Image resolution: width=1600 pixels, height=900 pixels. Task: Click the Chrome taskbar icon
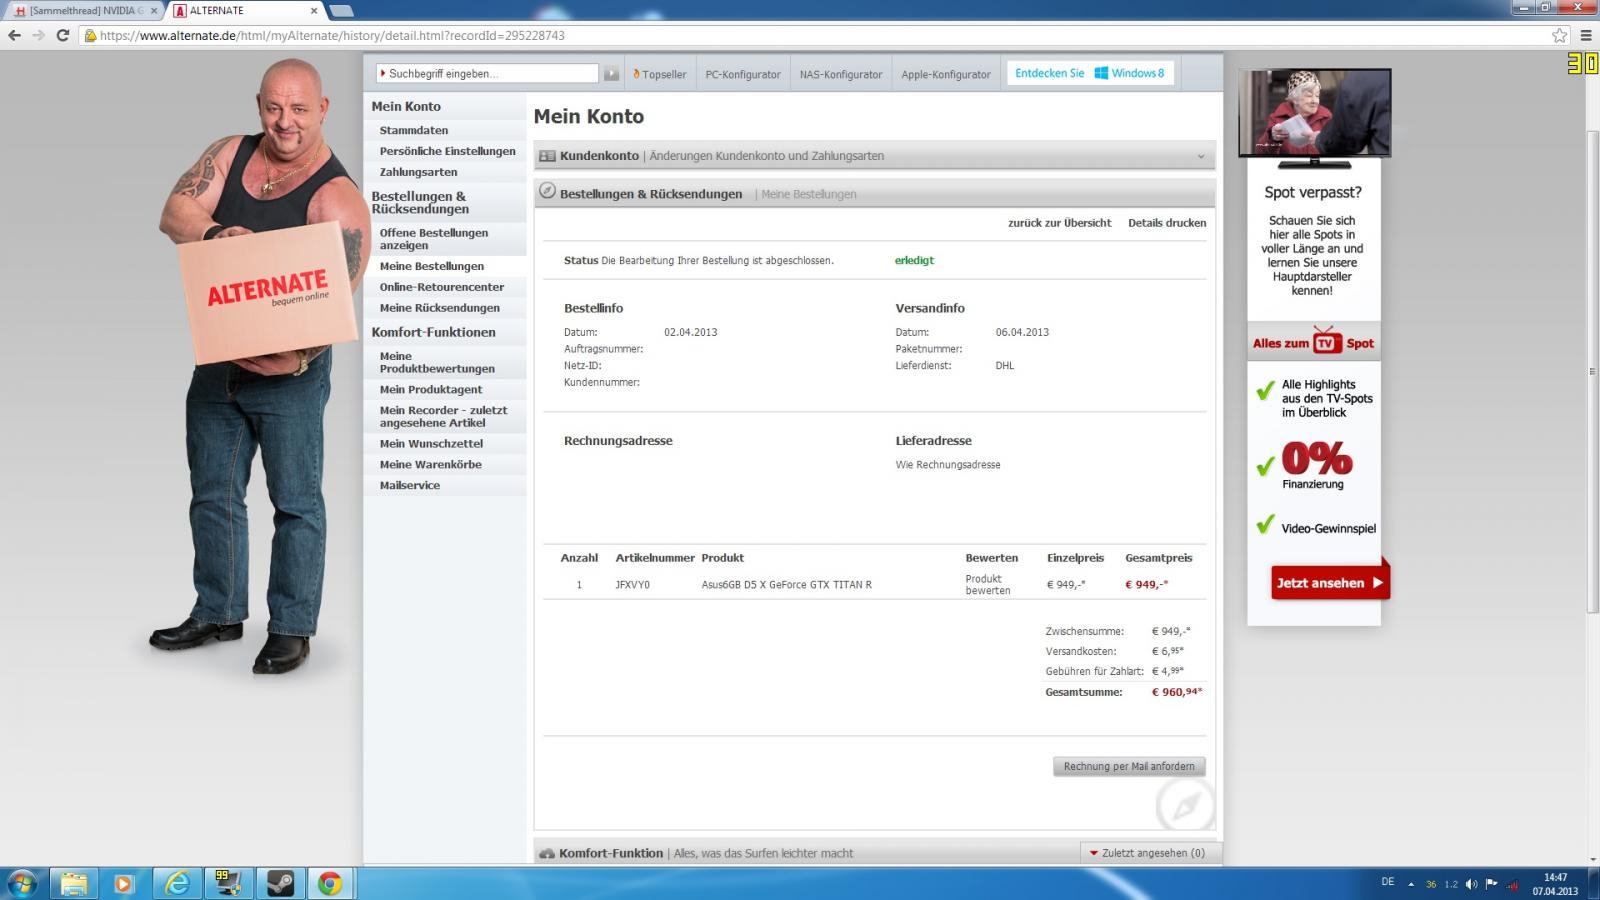click(x=330, y=883)
